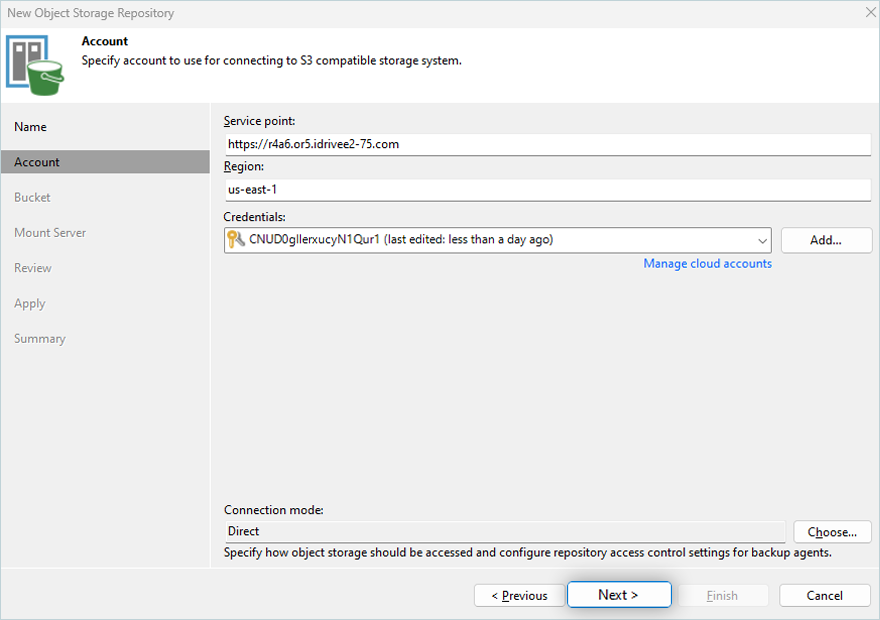
Task: Open the Summary wizard step
Action: pyautogui.click(x=40, y=339)
